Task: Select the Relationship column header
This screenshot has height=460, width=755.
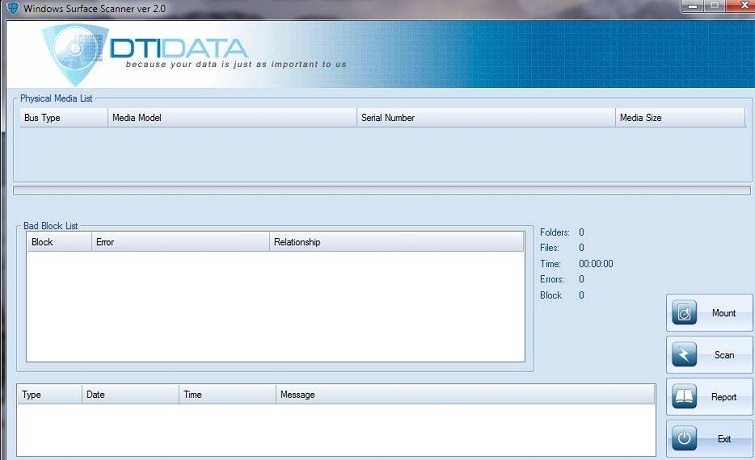Action: [396, 242]
